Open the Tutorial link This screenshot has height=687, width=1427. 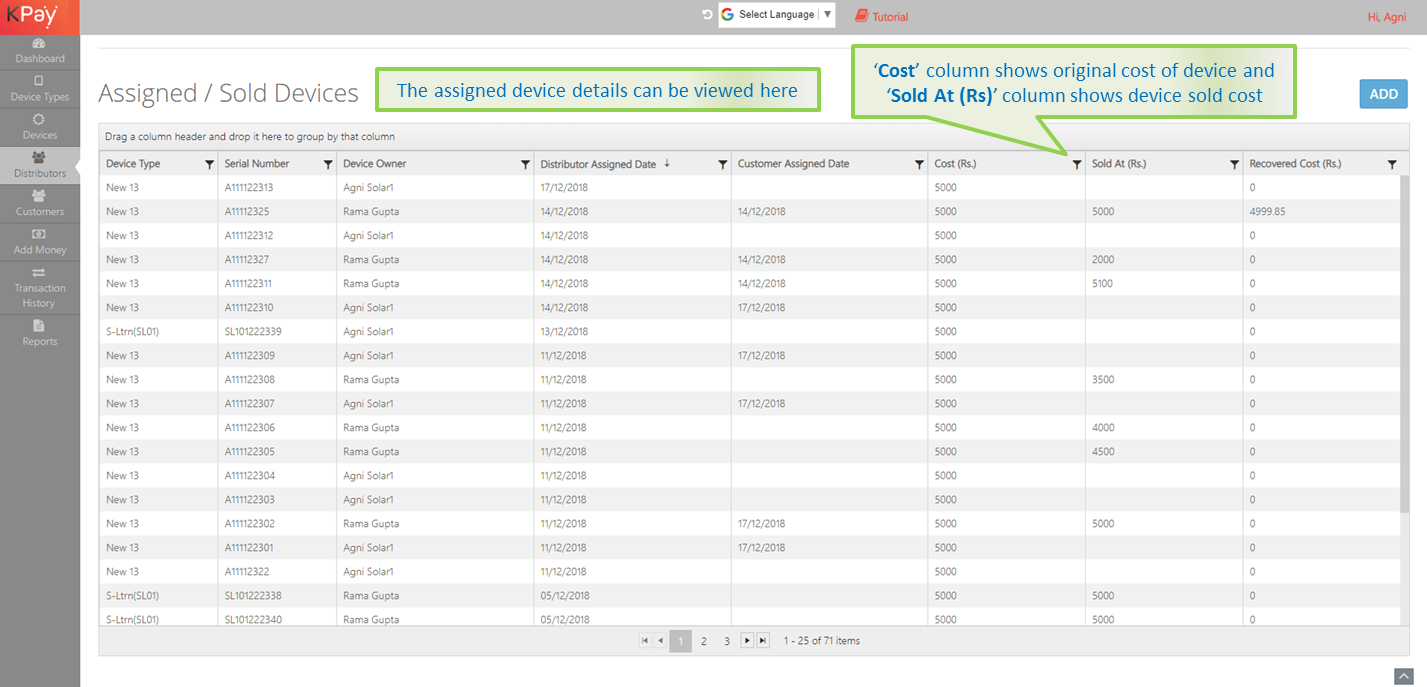(882, 17)
